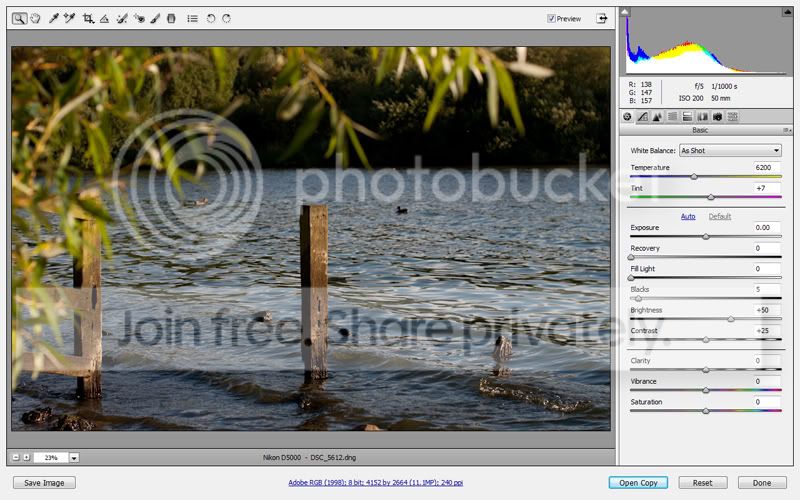Click the Save Image button
The image size is (800, 500).
coord(45,483)
